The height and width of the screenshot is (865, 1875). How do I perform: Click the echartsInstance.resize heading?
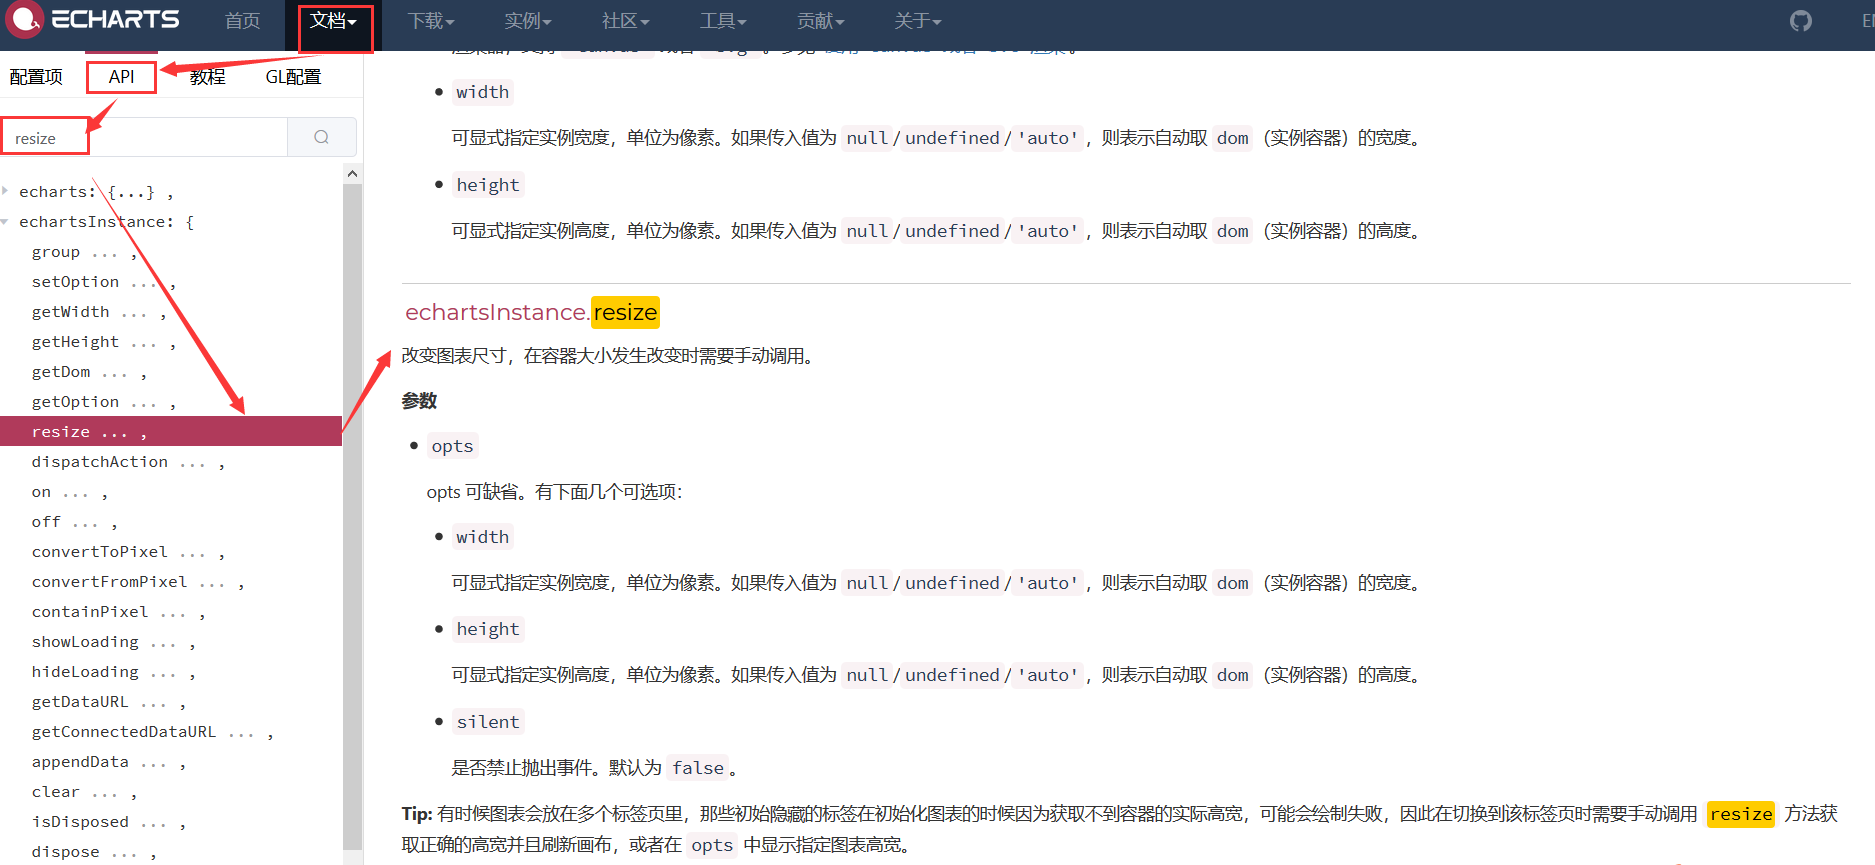point(531,312)
